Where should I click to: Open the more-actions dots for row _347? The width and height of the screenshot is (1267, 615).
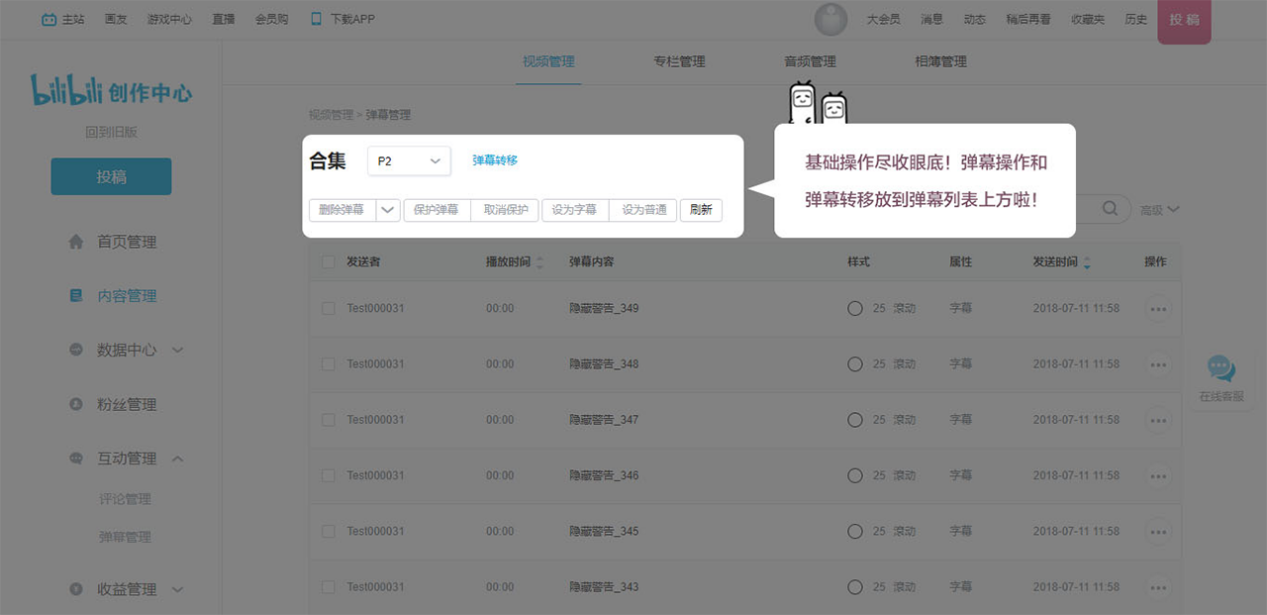1158,421
